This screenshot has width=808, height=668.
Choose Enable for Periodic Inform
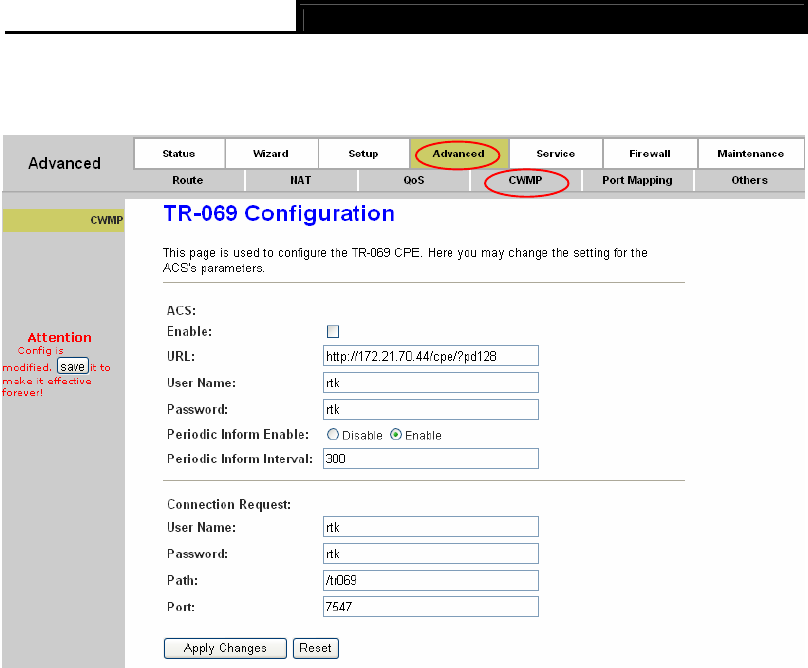click(396, 435)
